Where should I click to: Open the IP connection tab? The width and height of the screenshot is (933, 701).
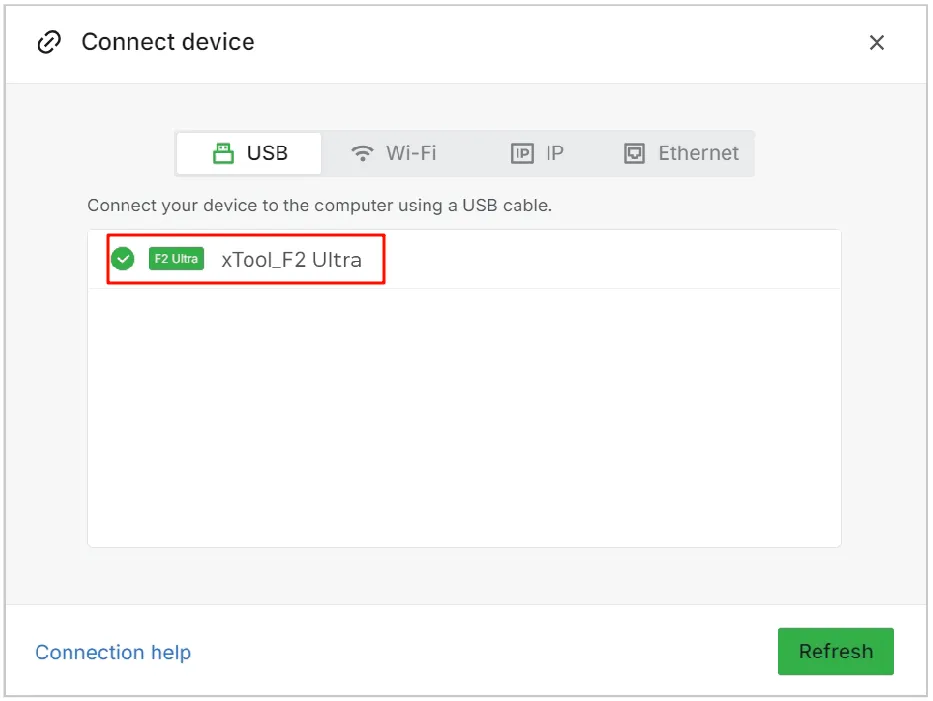click(537, 153)
